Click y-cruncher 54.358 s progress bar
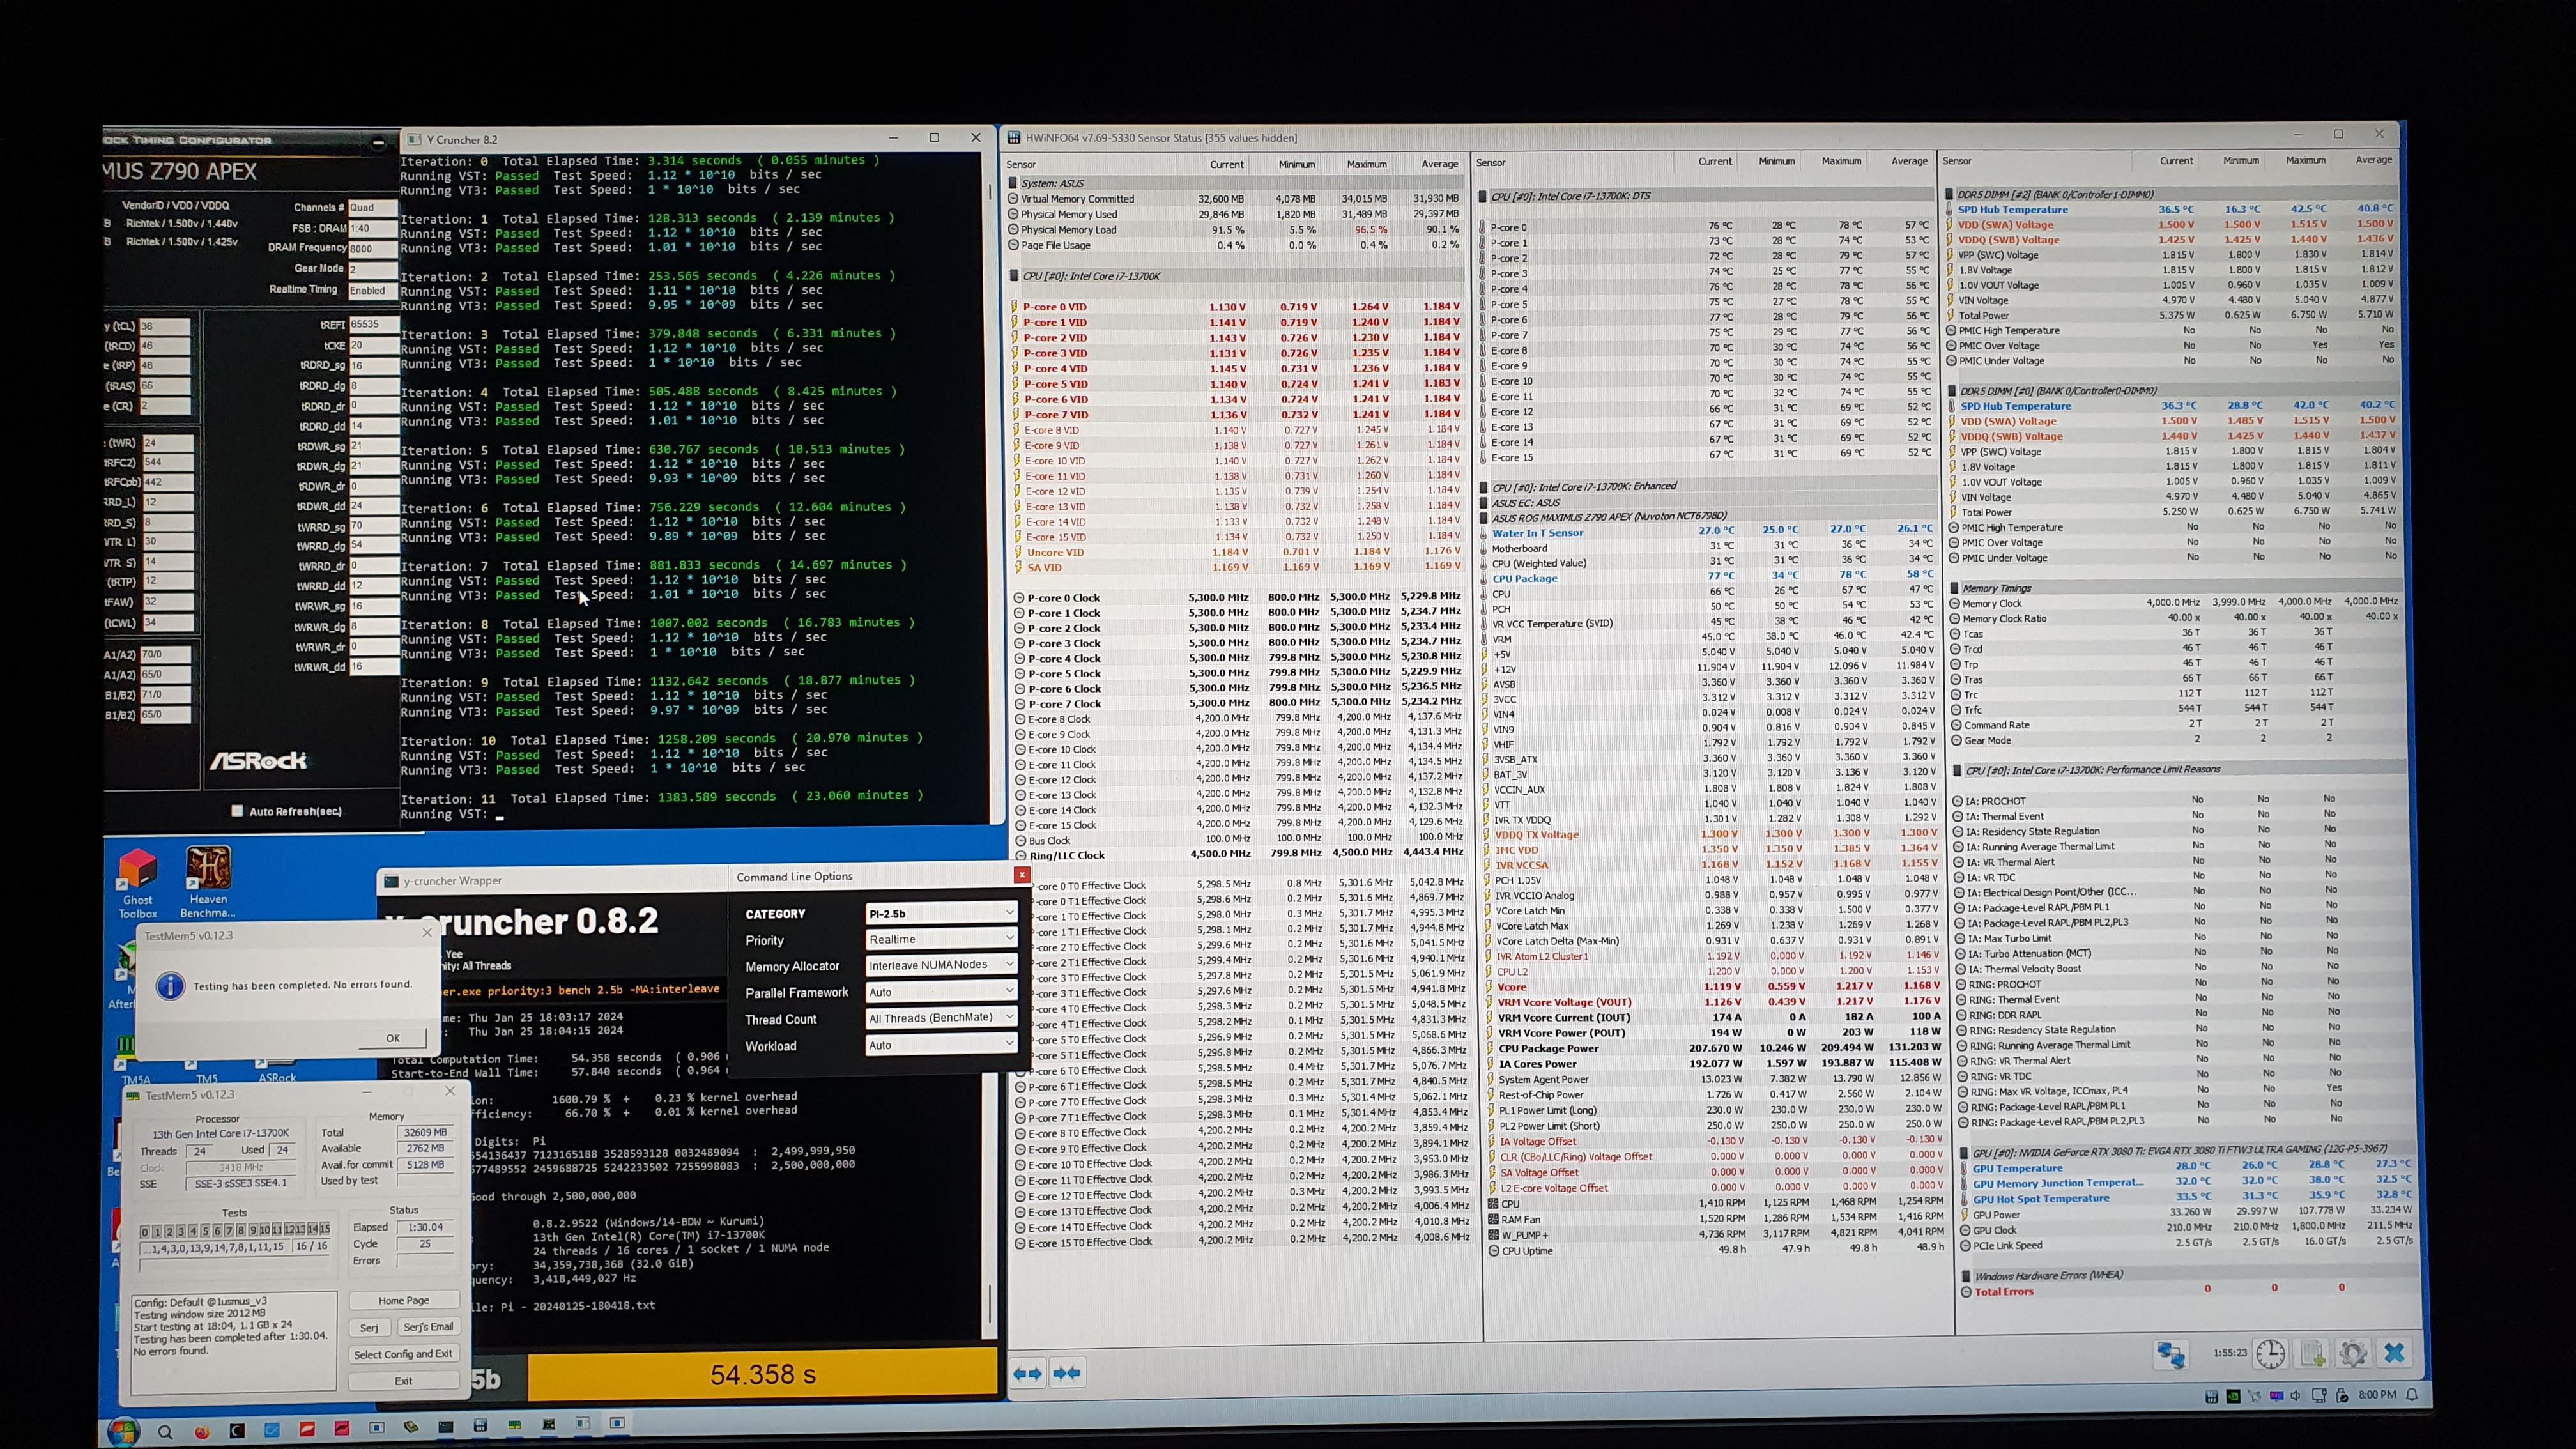 [762, 1375]
